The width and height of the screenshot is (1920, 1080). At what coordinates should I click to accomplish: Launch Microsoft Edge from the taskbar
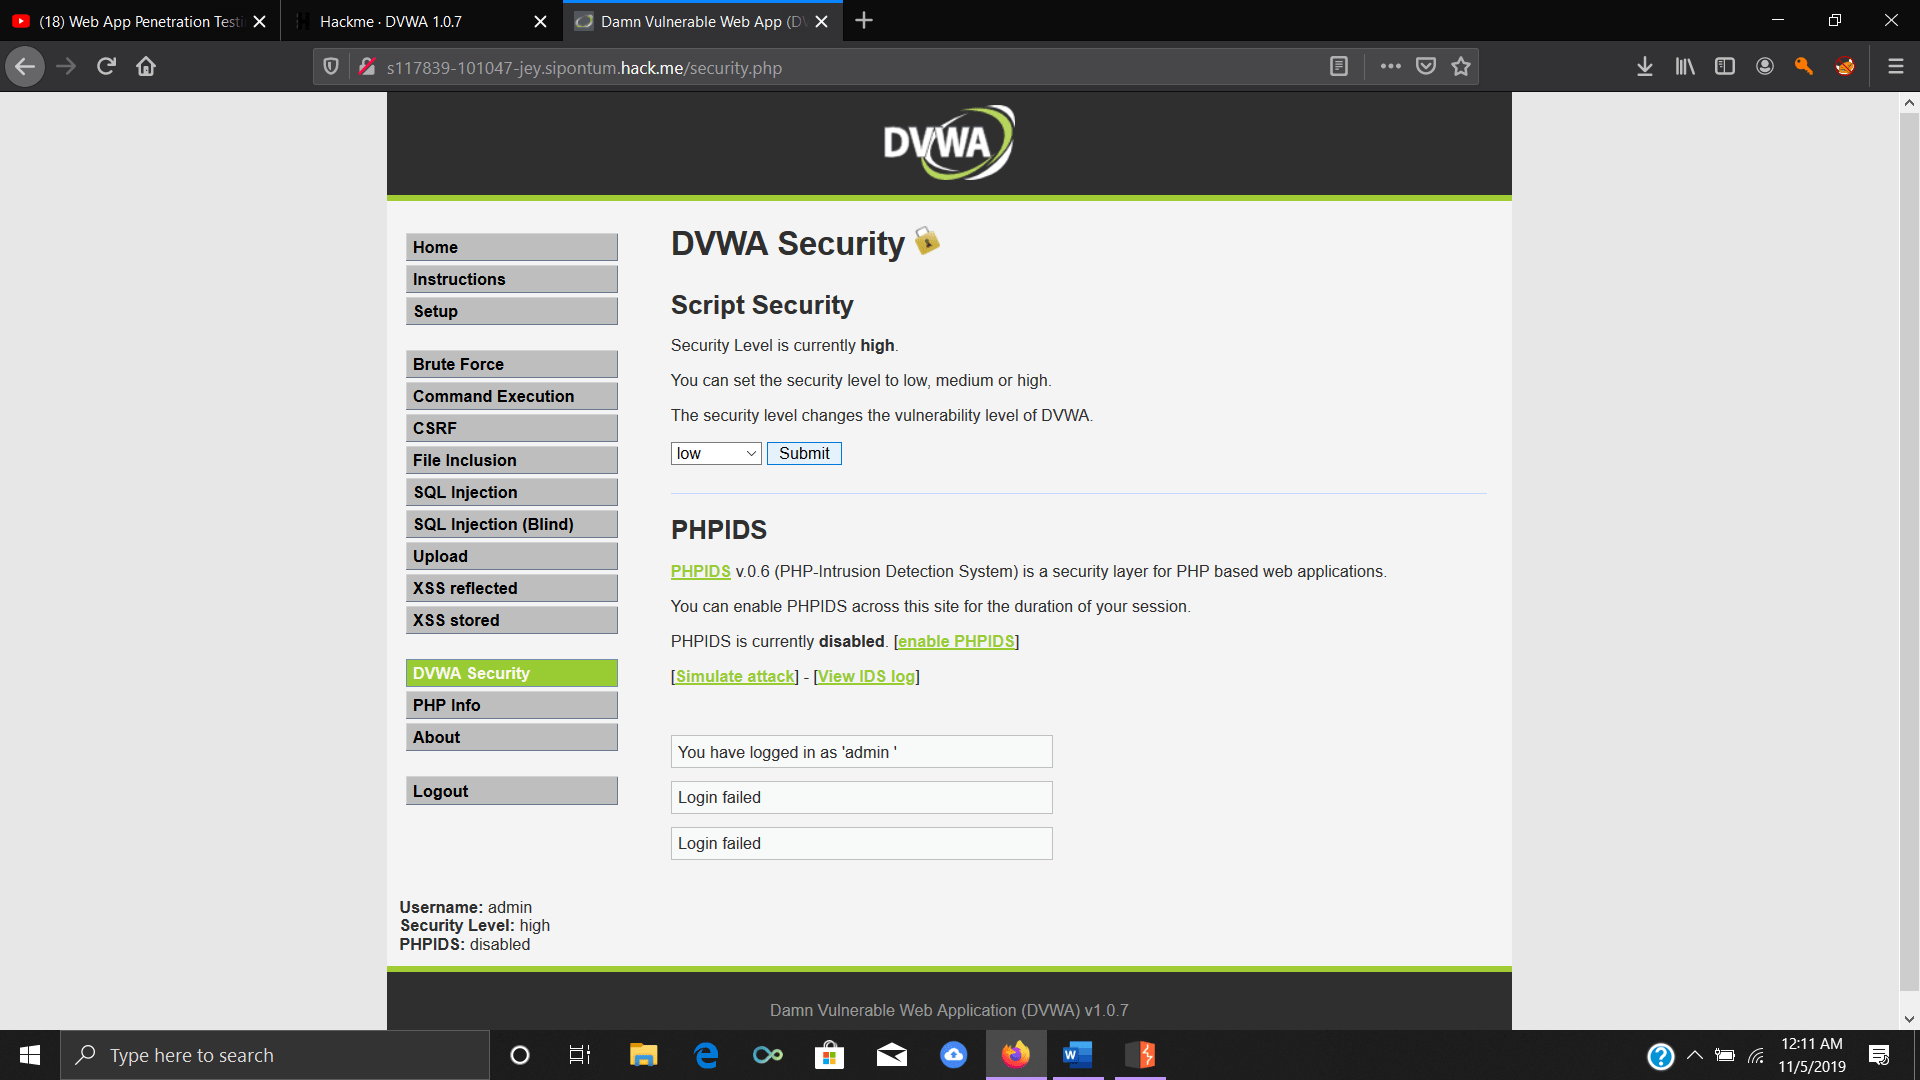click(706, 1055)
